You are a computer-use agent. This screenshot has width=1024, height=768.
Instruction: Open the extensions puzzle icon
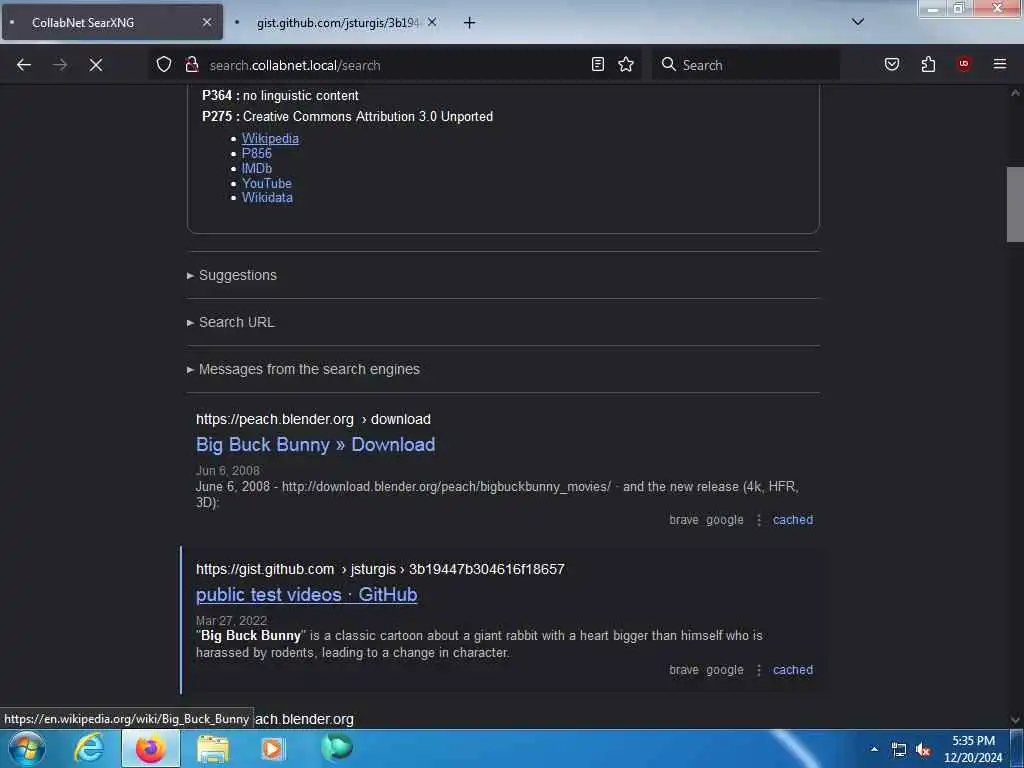tap(928, 64)
